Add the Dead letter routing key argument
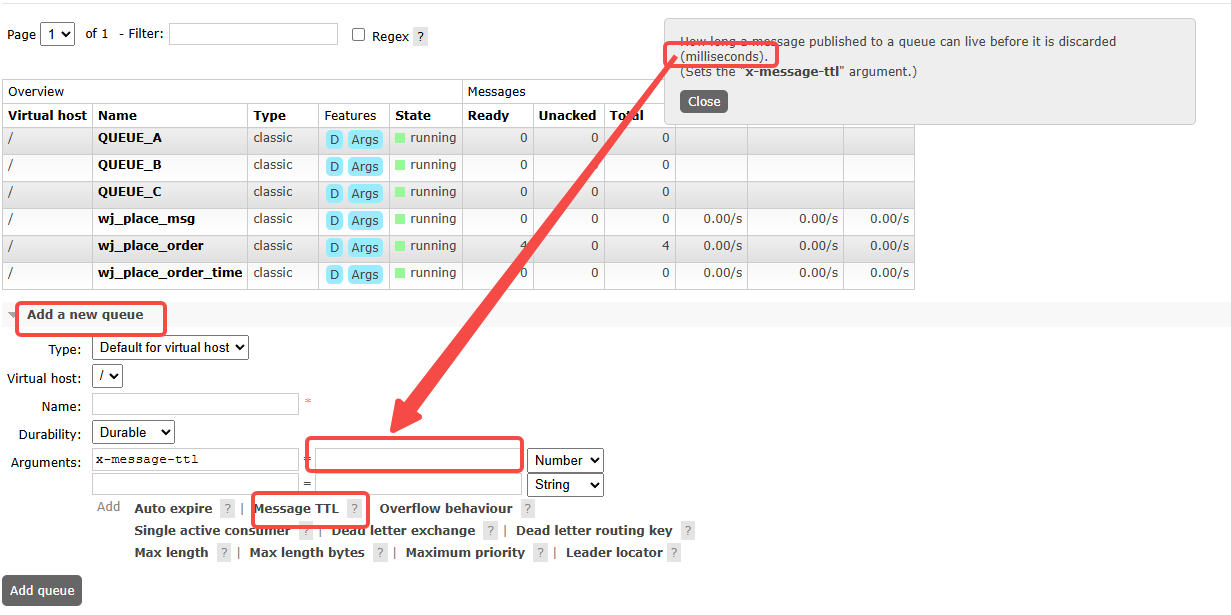This screenshot has height=615, width=1231. coord(594,531)
